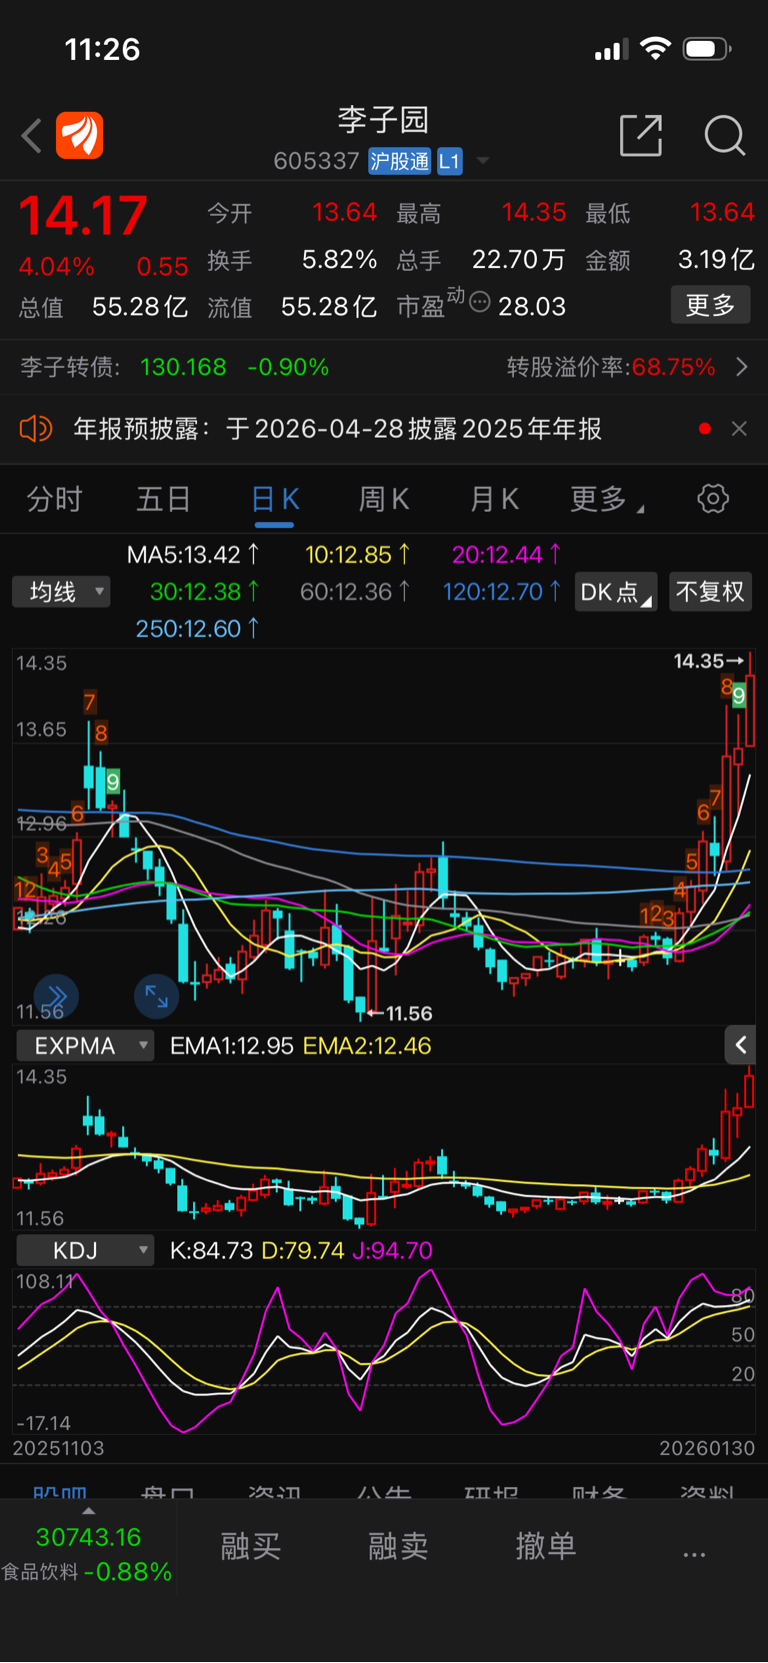The image size is (768, 1663).
Task: Tap the 融买 margin buy button
Action: click(x=250, y=1546)
